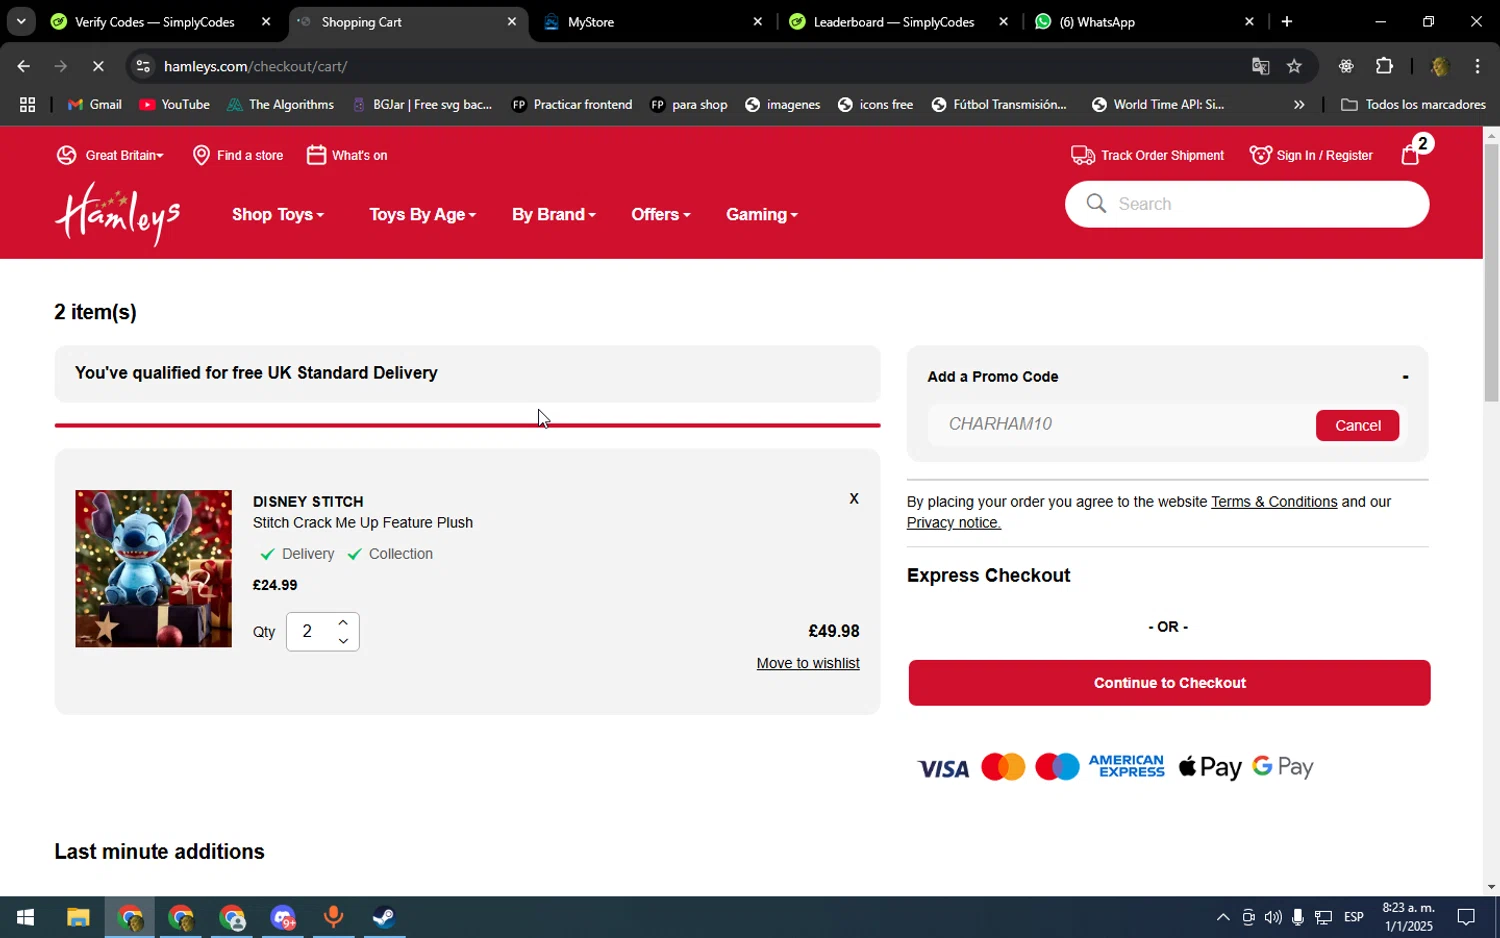Open the Extensions puzzle icon
The width and height of the screenshot is (1500, 938).
[1384, 66]
